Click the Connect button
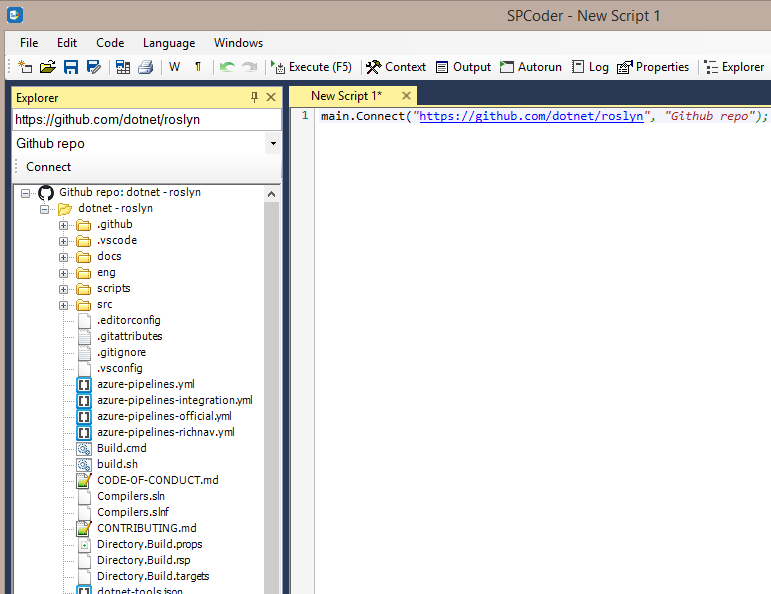 [49, 167]
